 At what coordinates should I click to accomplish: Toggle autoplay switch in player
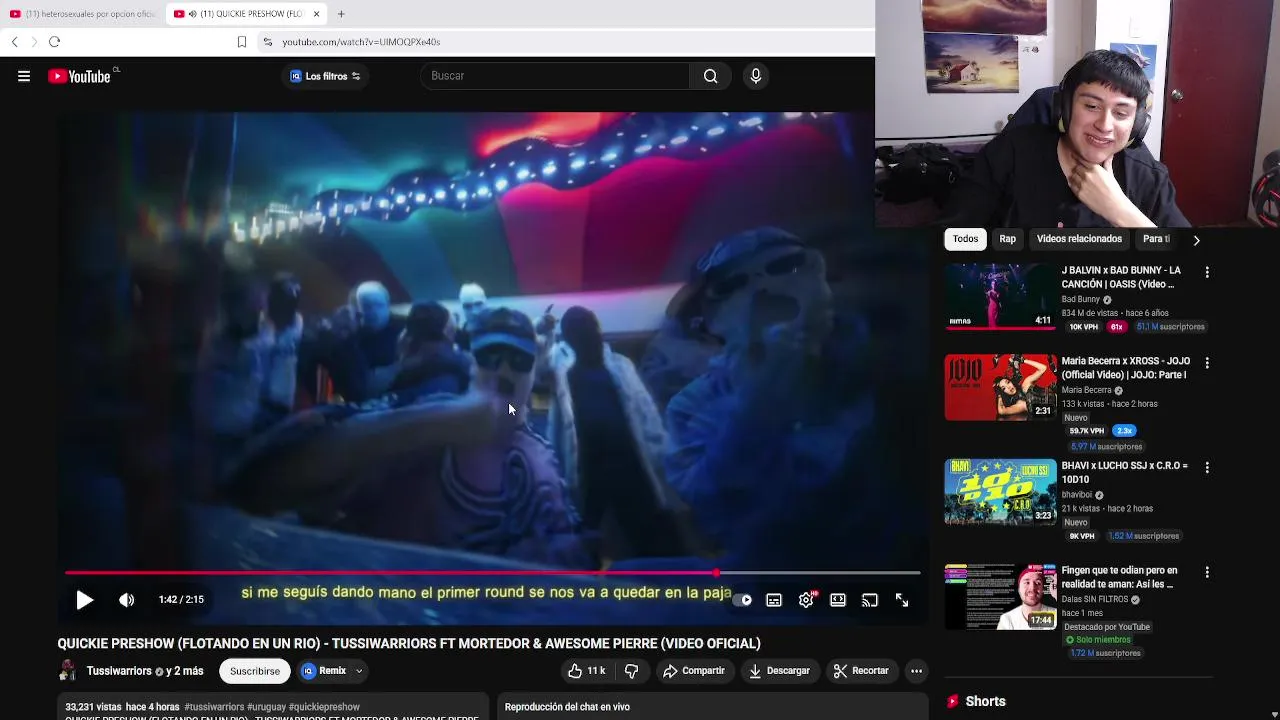point(742,600)
